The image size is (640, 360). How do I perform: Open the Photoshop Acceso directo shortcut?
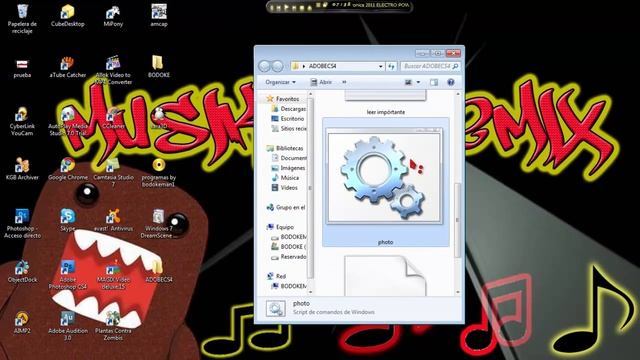[x=22, y=223]
